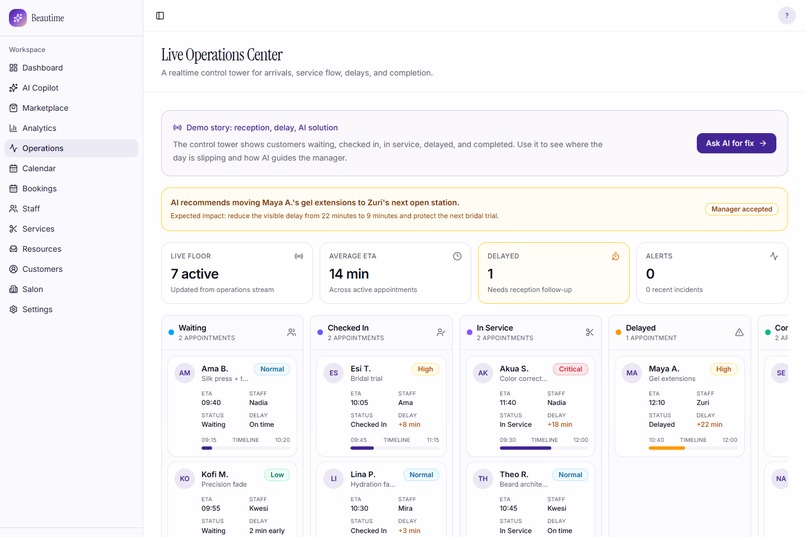Screen dimensions: 806x537
Task: Click Ama B. timeline progress bar
Action: [245, 448]
